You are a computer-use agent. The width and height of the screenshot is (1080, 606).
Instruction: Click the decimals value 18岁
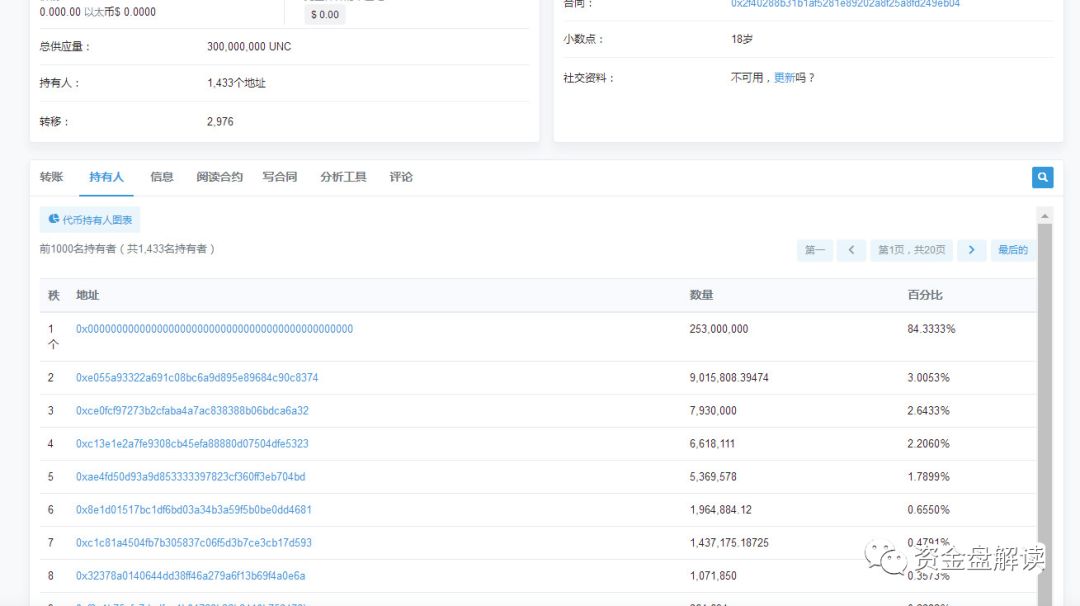coord(742,39)
